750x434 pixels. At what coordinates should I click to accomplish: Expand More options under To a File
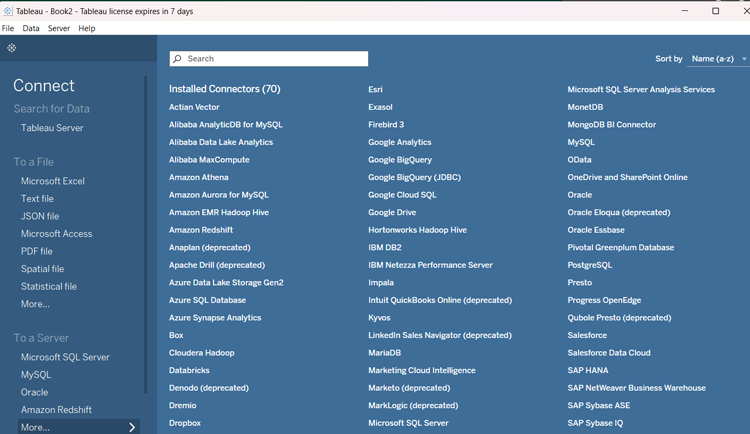click(35, 304)
